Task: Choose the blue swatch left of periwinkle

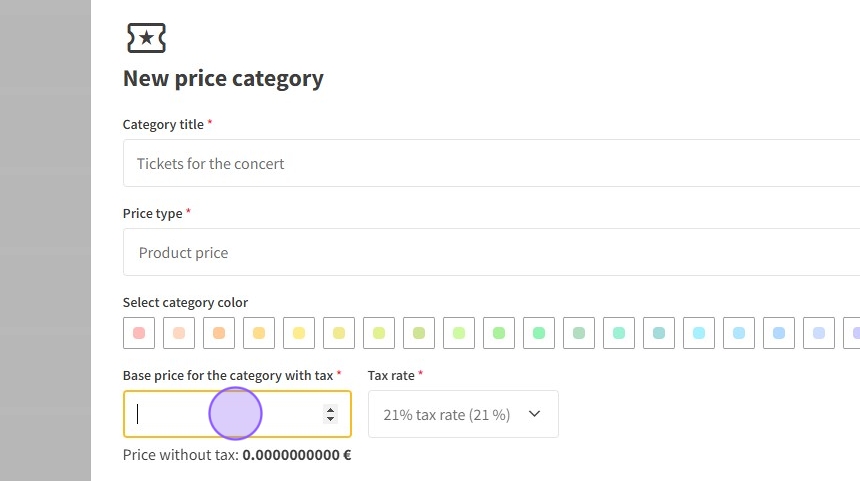Action: point(779,333)
